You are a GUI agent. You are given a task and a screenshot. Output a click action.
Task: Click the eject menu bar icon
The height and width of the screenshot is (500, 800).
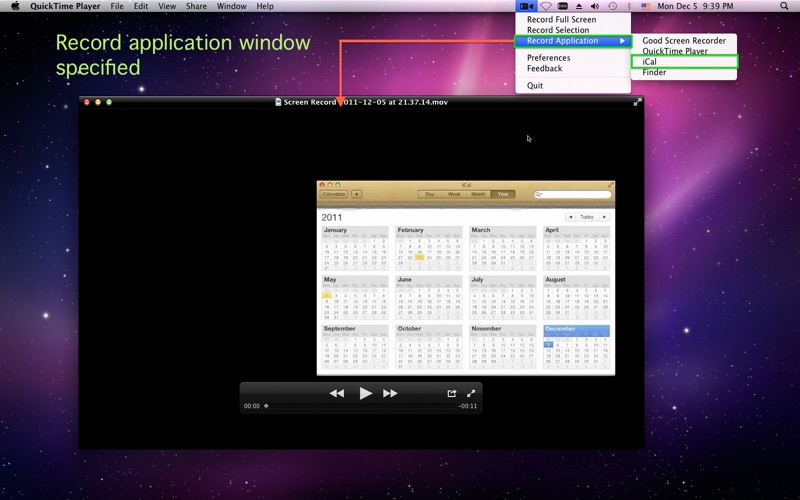pyautogui.click(x=579, y=6)
